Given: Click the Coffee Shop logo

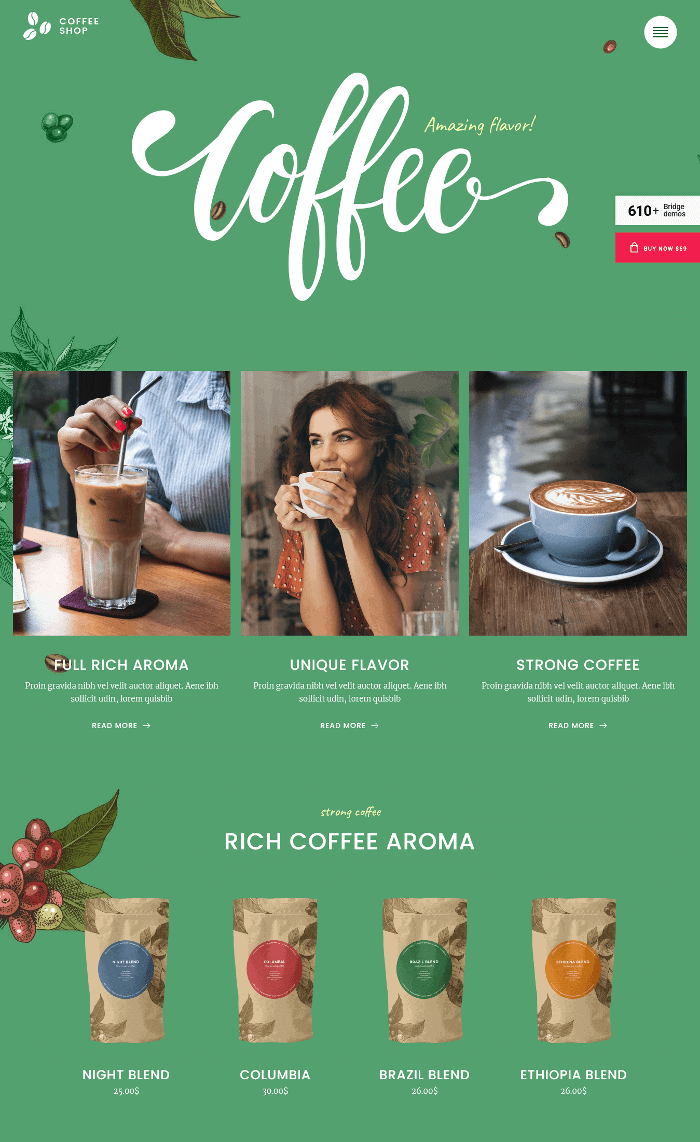Looking at the screenshot, I should point(61,26).
